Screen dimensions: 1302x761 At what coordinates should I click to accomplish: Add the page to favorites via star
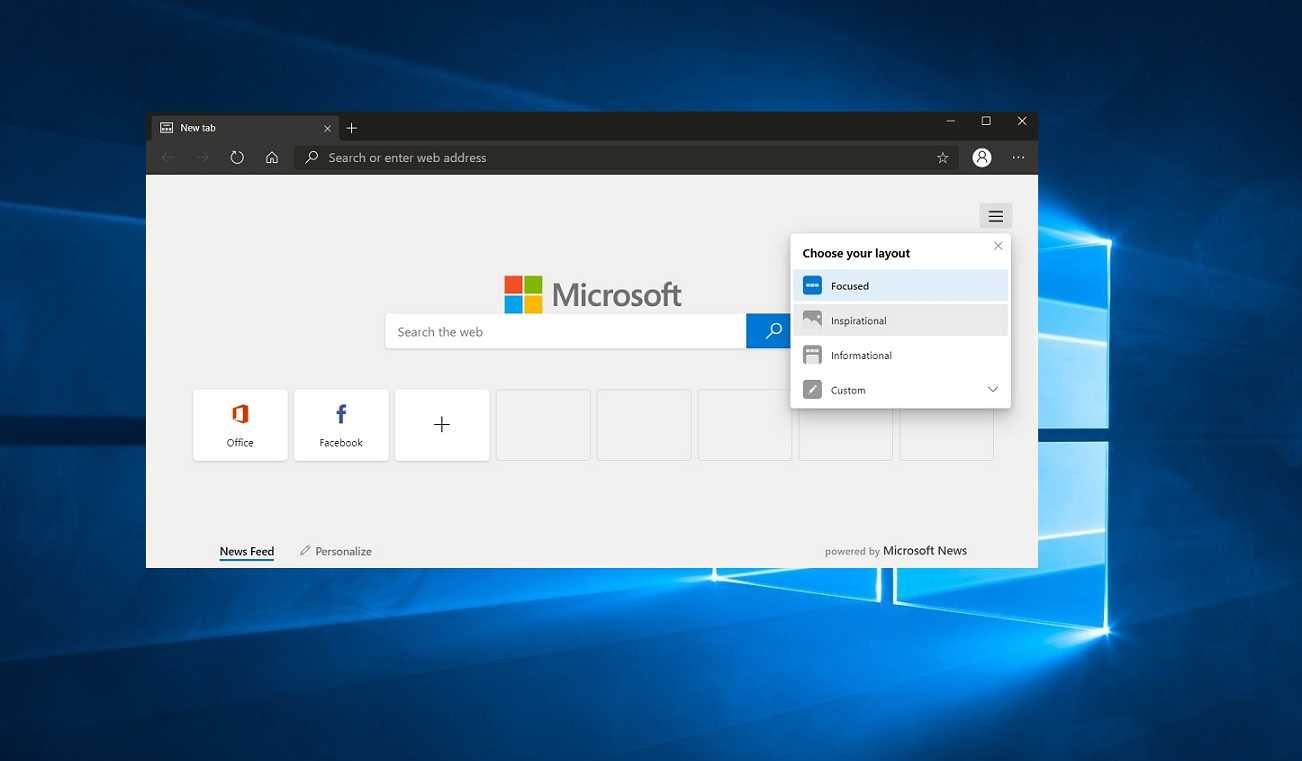click(942, 157)
